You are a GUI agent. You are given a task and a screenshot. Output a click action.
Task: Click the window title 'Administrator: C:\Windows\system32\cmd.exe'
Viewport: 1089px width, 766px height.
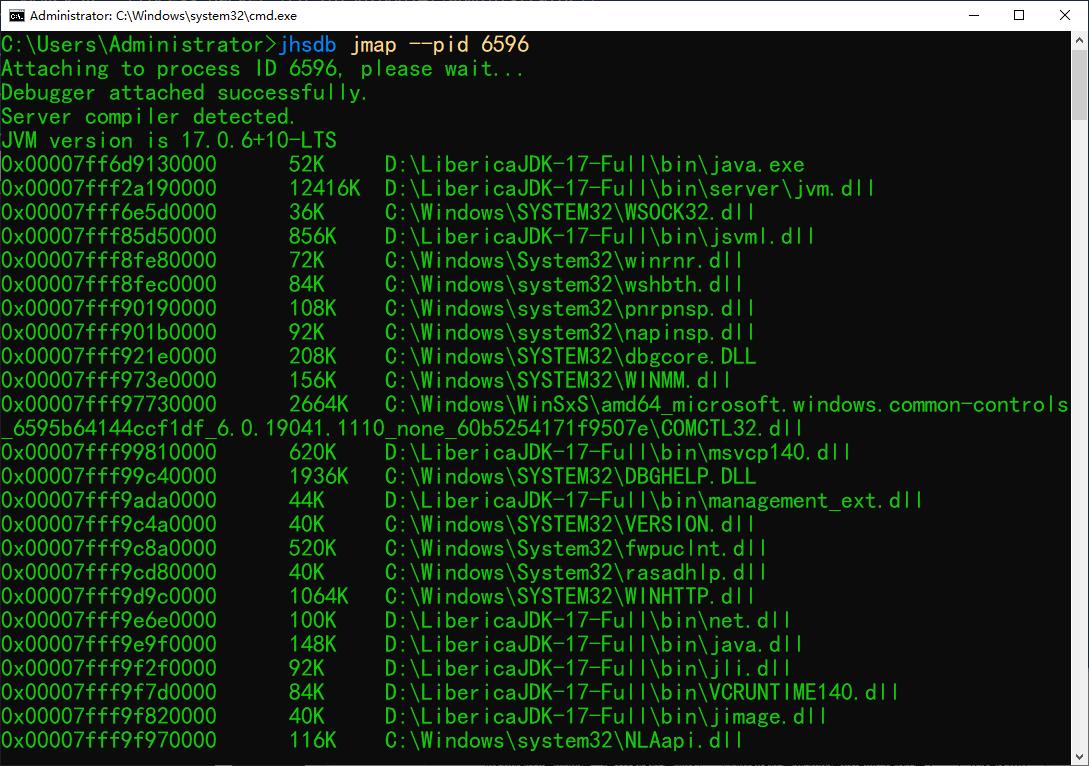[x=163, y=15]
